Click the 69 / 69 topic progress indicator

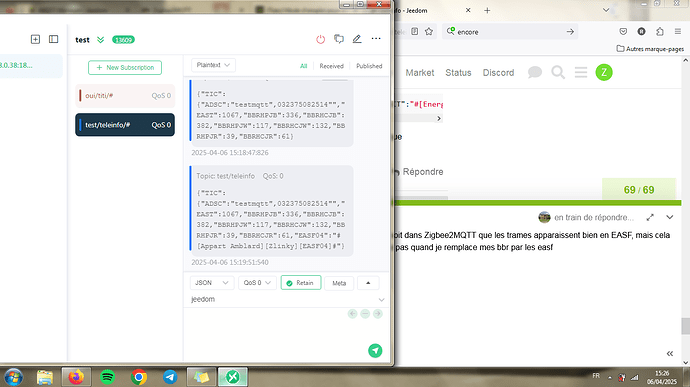tap(639, 190)
